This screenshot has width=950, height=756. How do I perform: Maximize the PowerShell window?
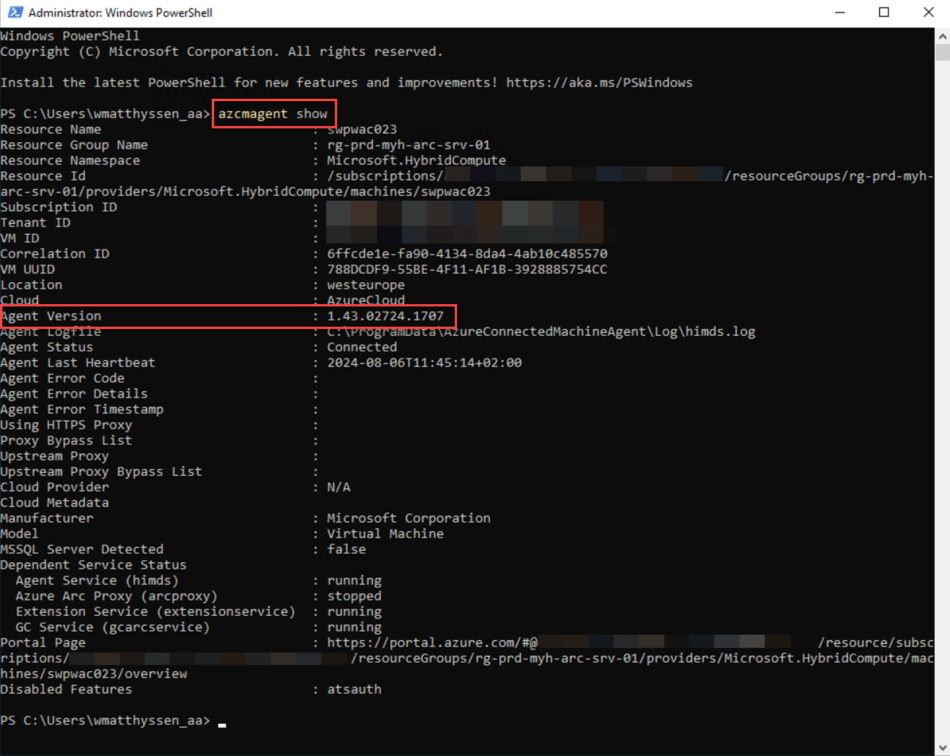coord(883,12)
